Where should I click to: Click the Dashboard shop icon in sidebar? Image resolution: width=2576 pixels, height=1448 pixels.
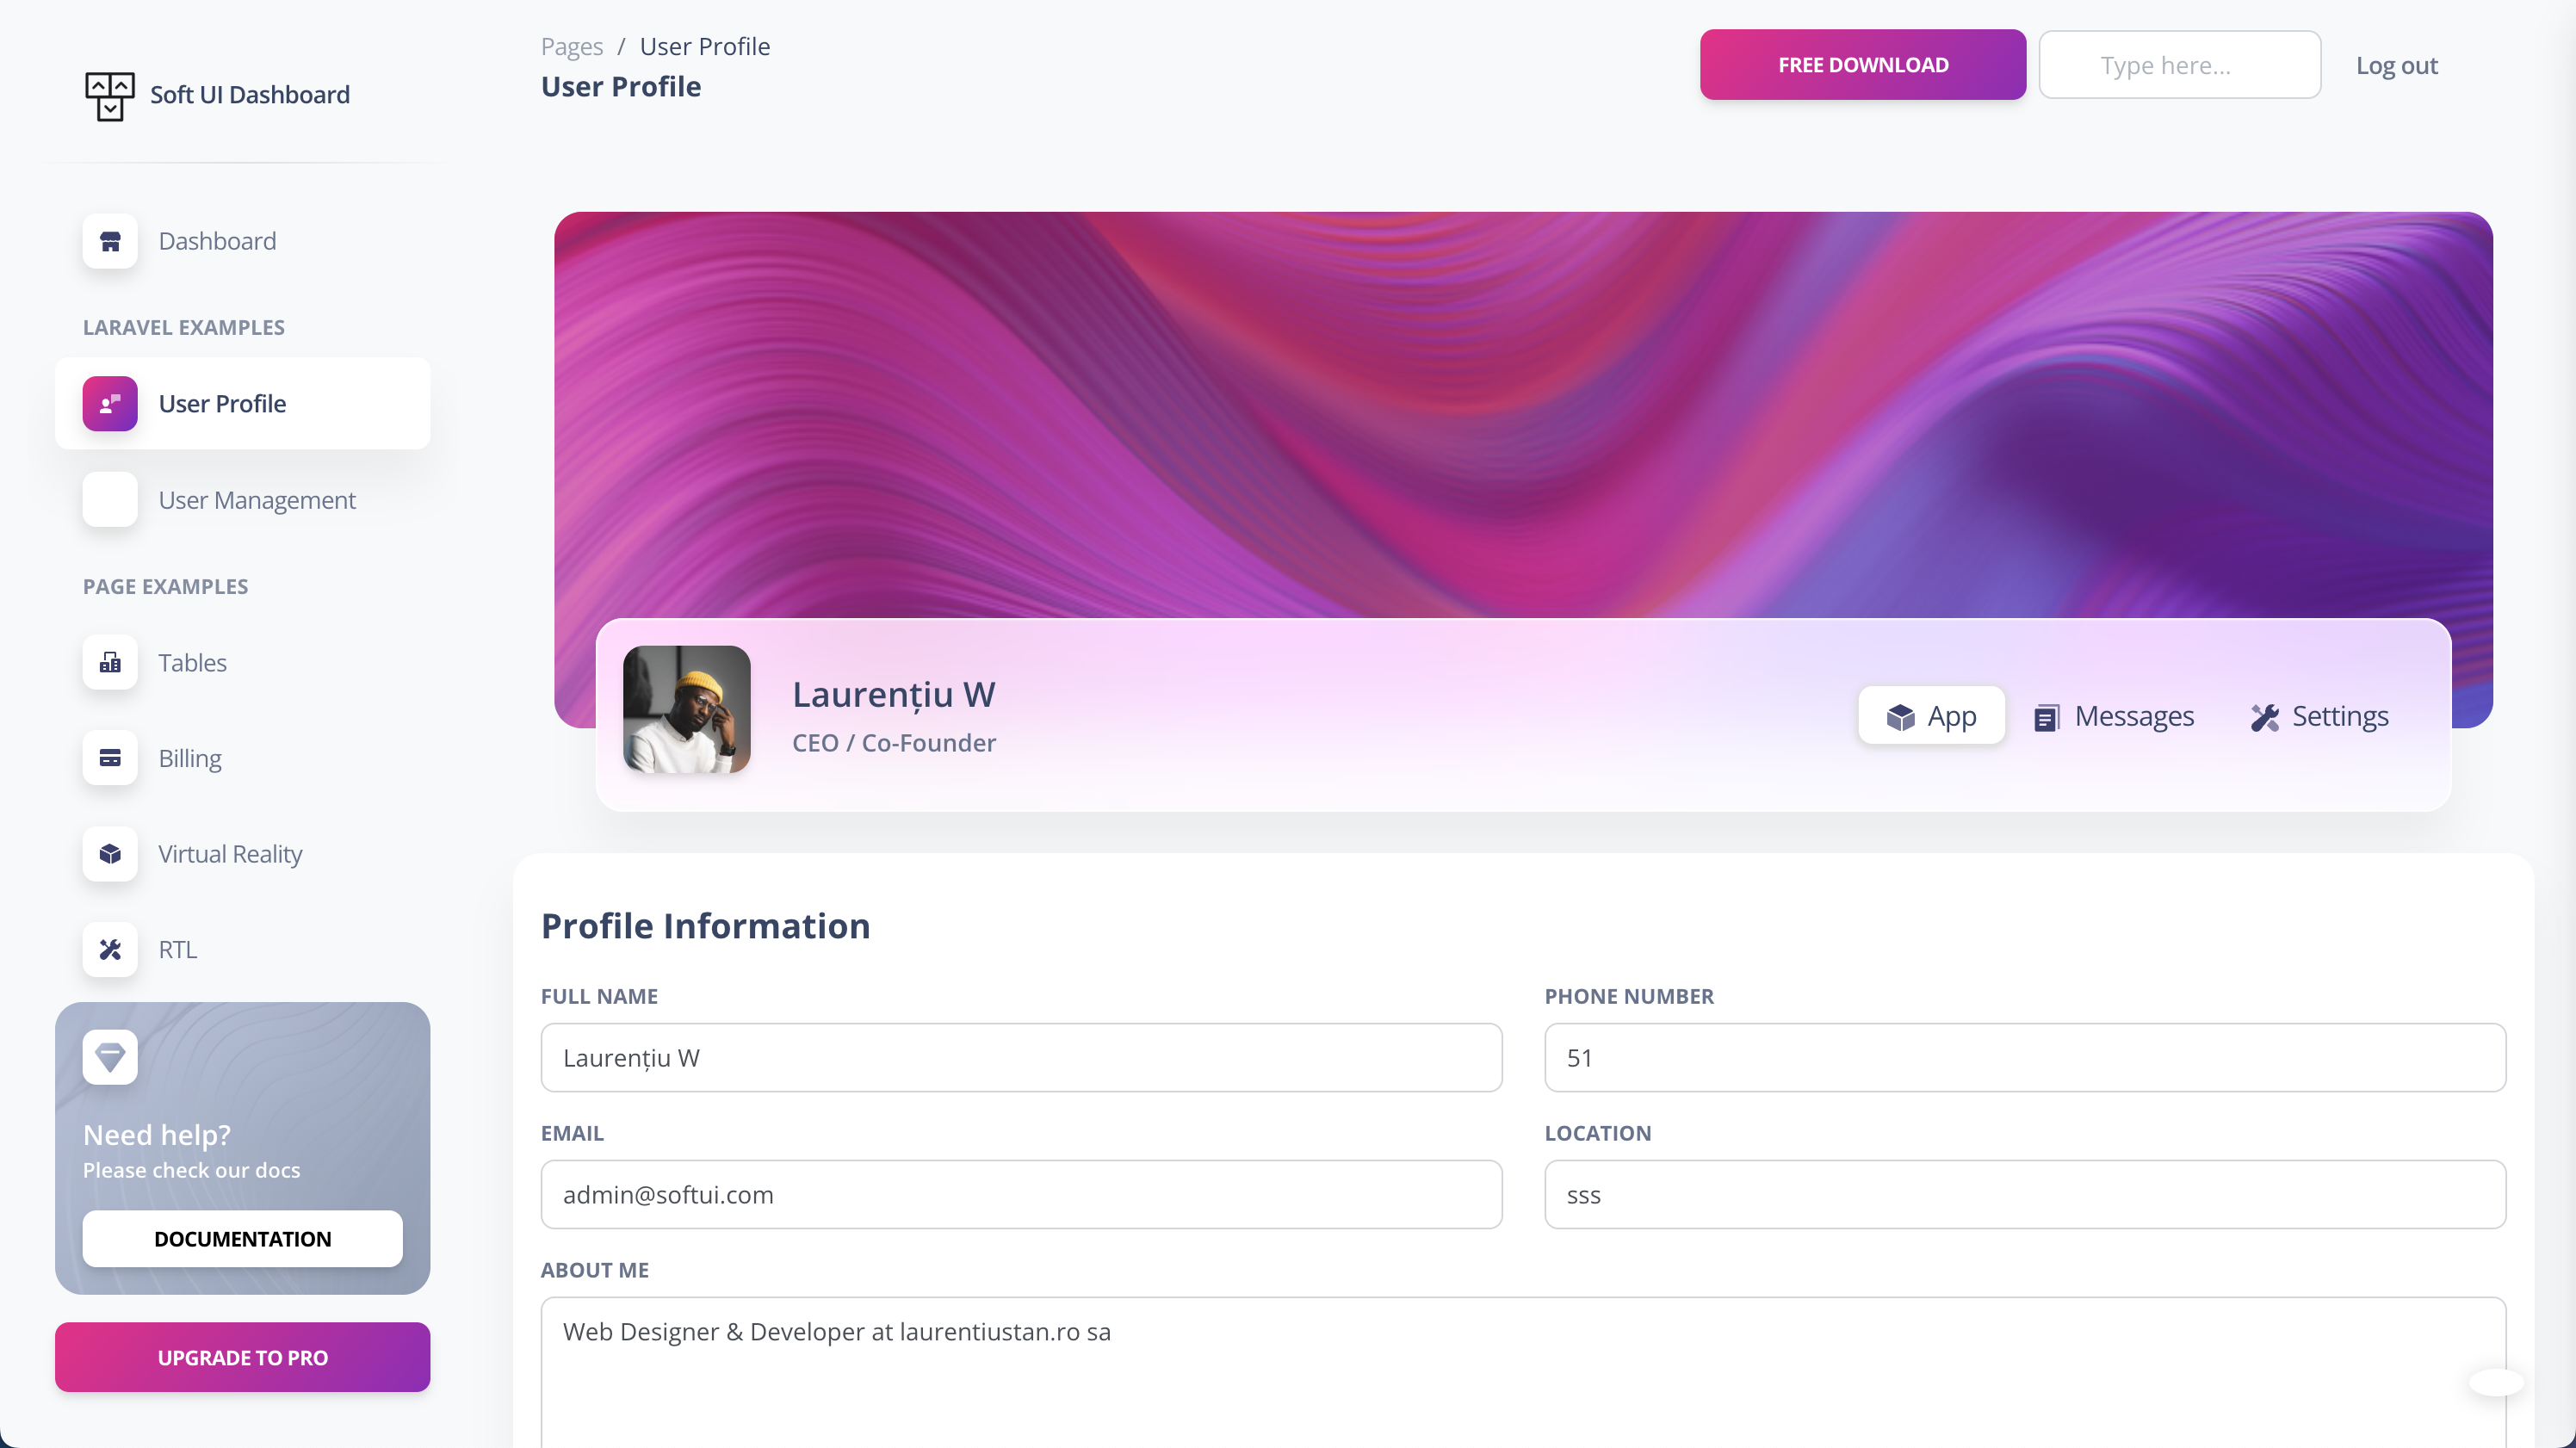110,241
